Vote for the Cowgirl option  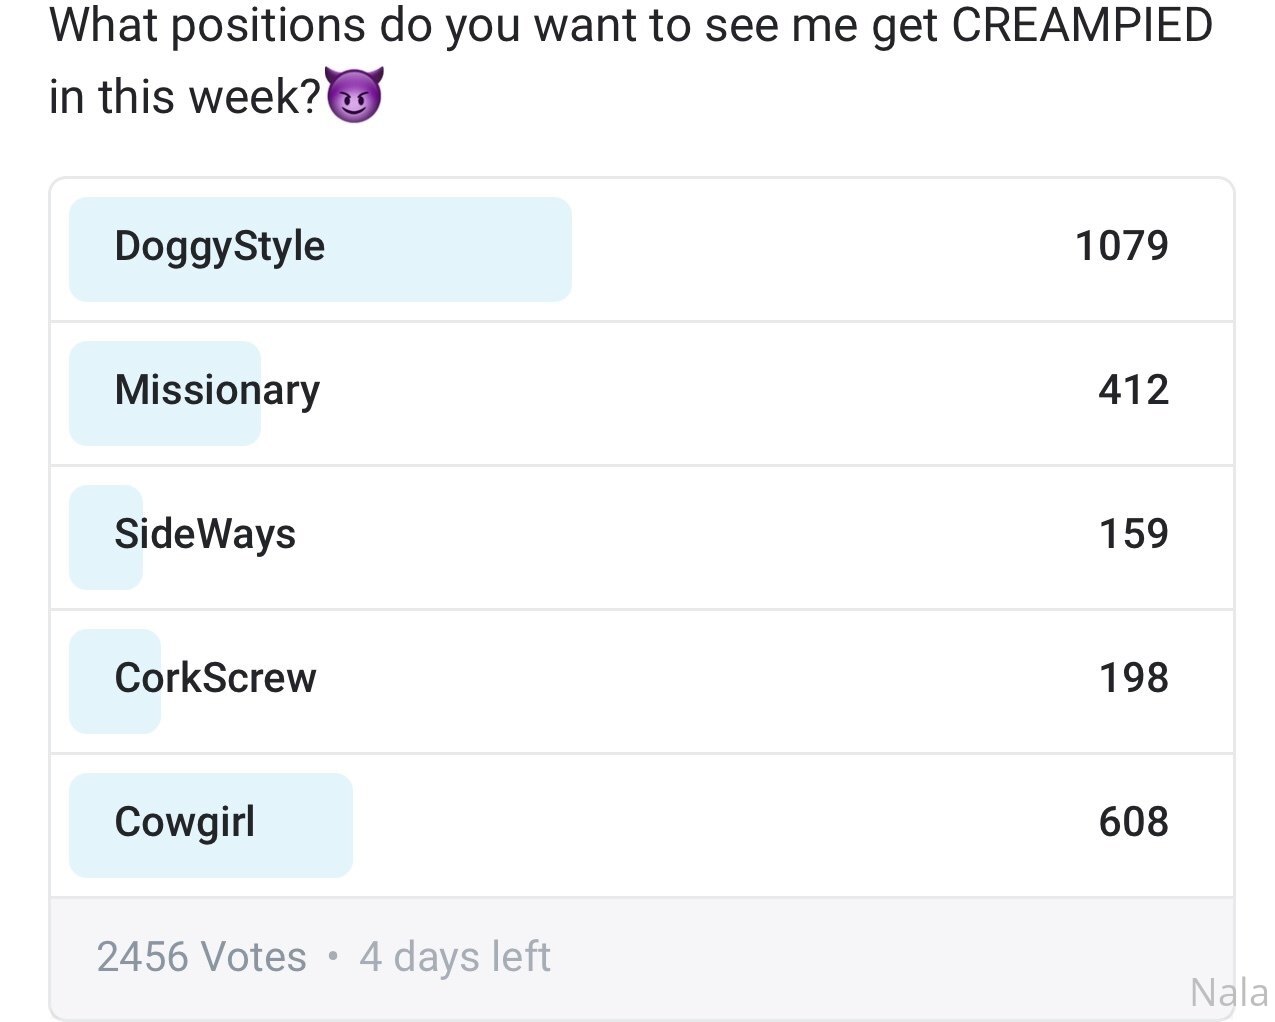point(641,825)
